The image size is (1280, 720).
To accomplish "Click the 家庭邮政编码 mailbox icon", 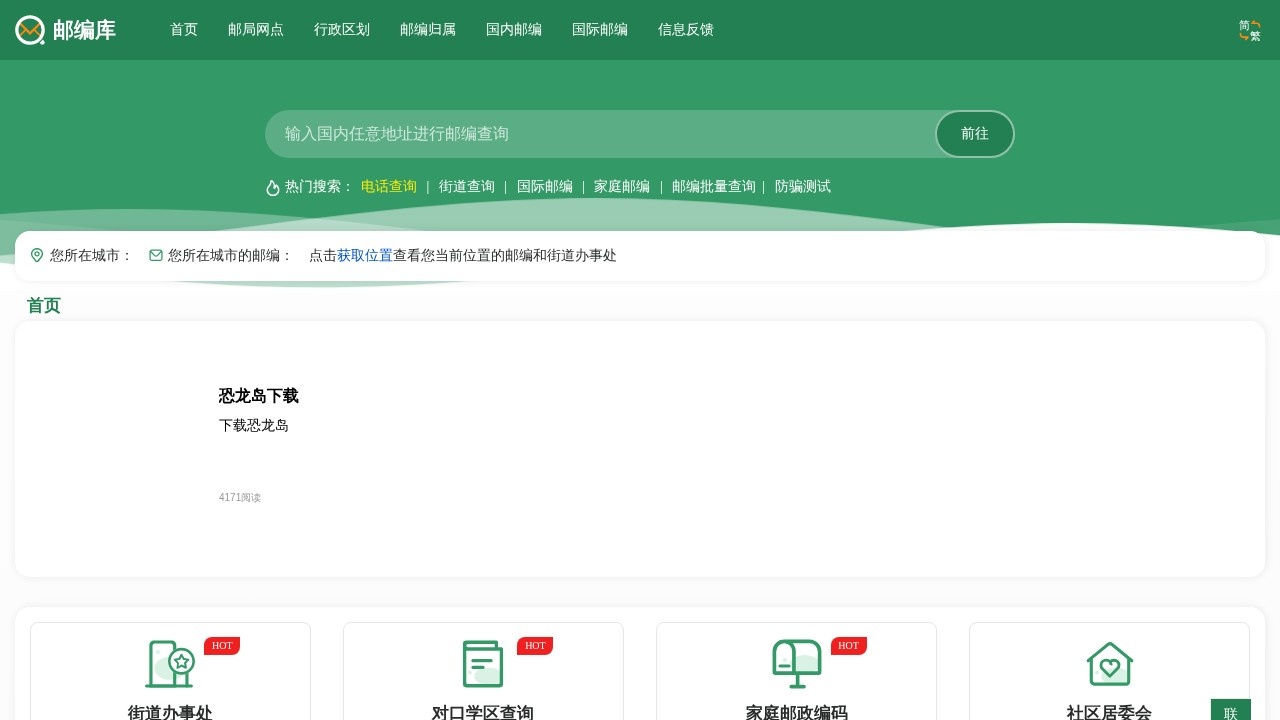I will pyautogui.click(x=796, y=664).
